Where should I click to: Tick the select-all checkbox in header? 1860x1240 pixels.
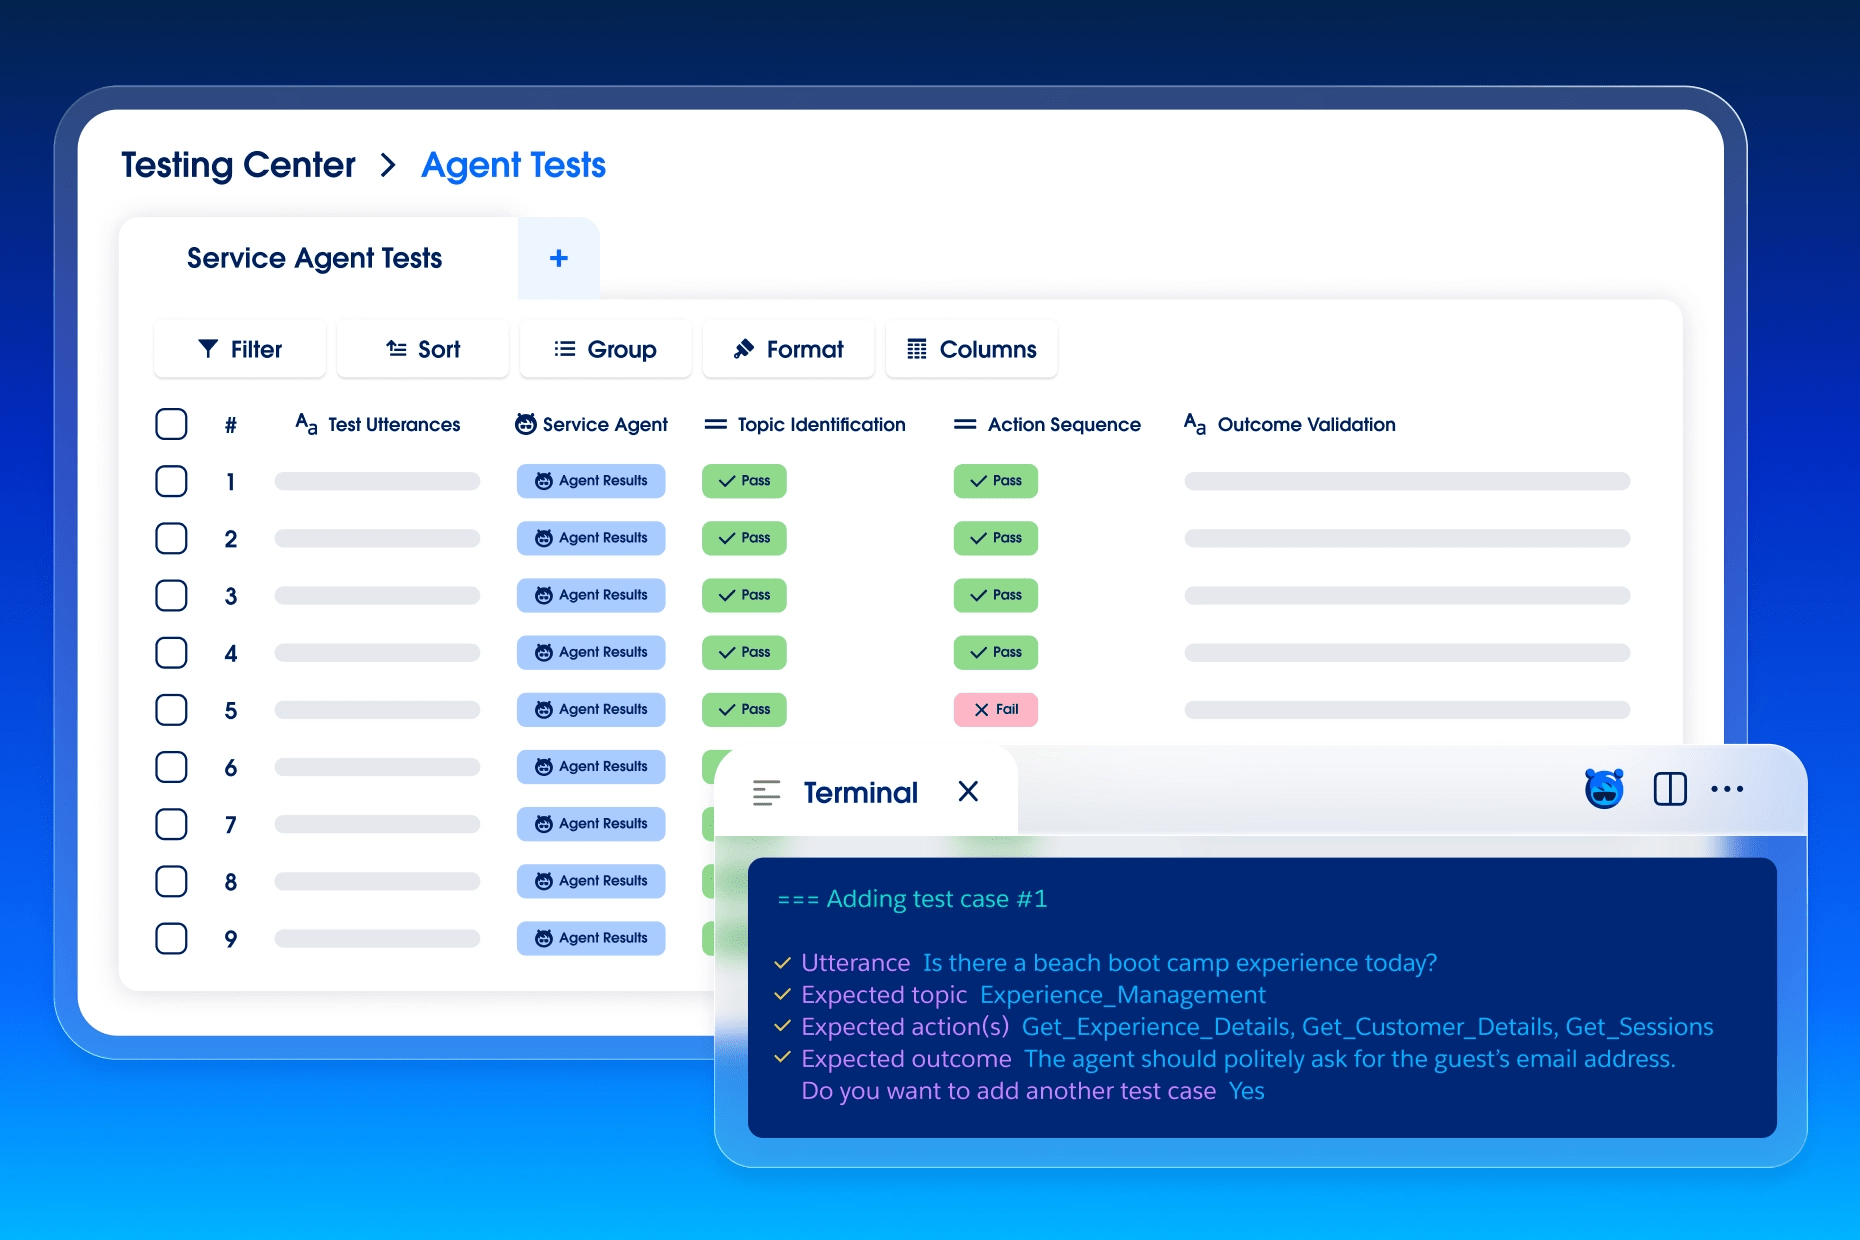pos(171,424)
